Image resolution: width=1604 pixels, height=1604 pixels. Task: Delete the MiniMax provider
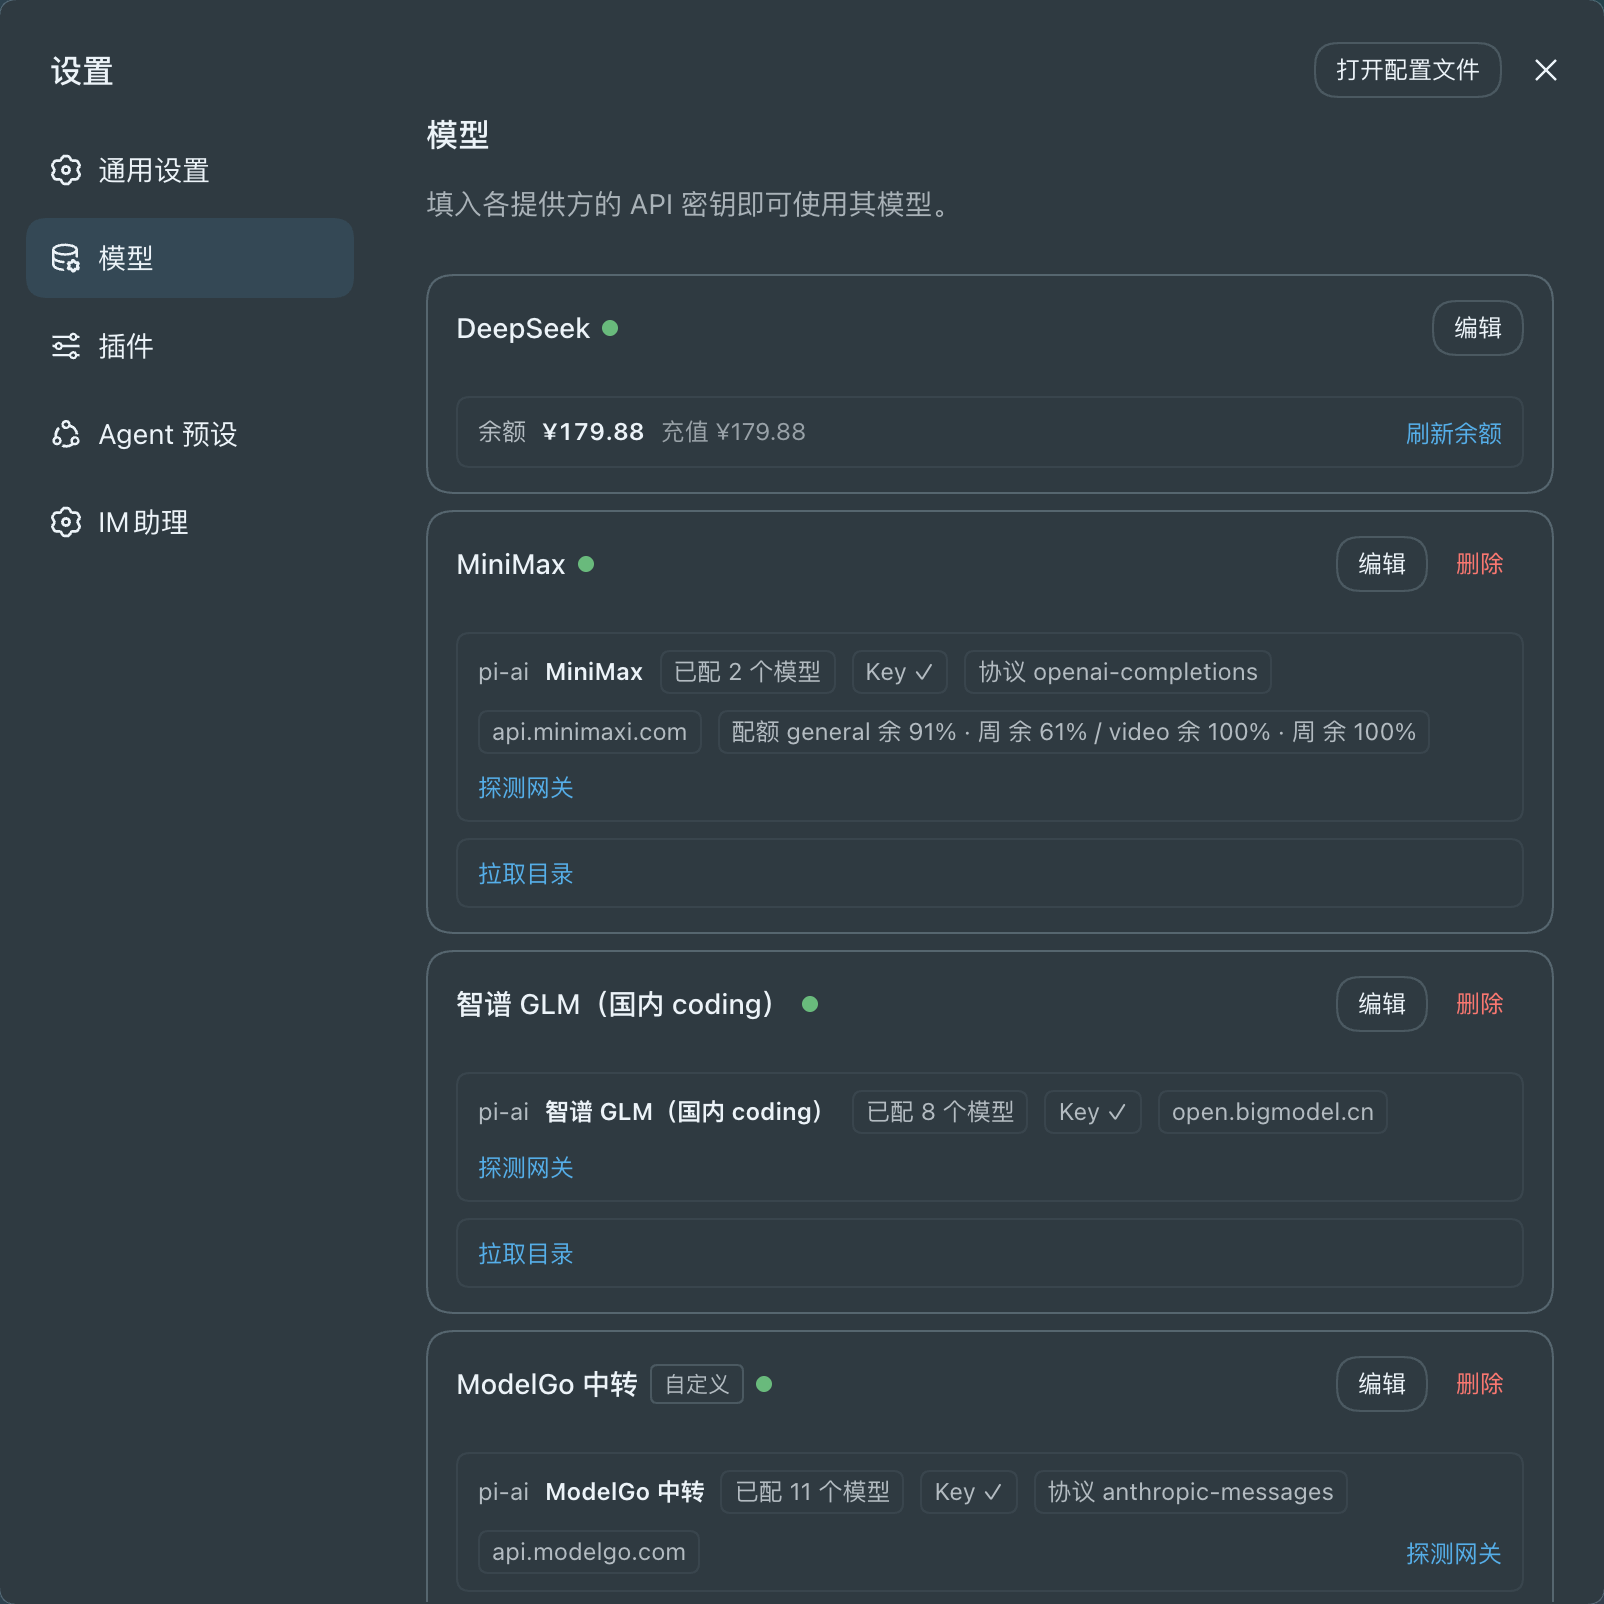point(1479,564)
